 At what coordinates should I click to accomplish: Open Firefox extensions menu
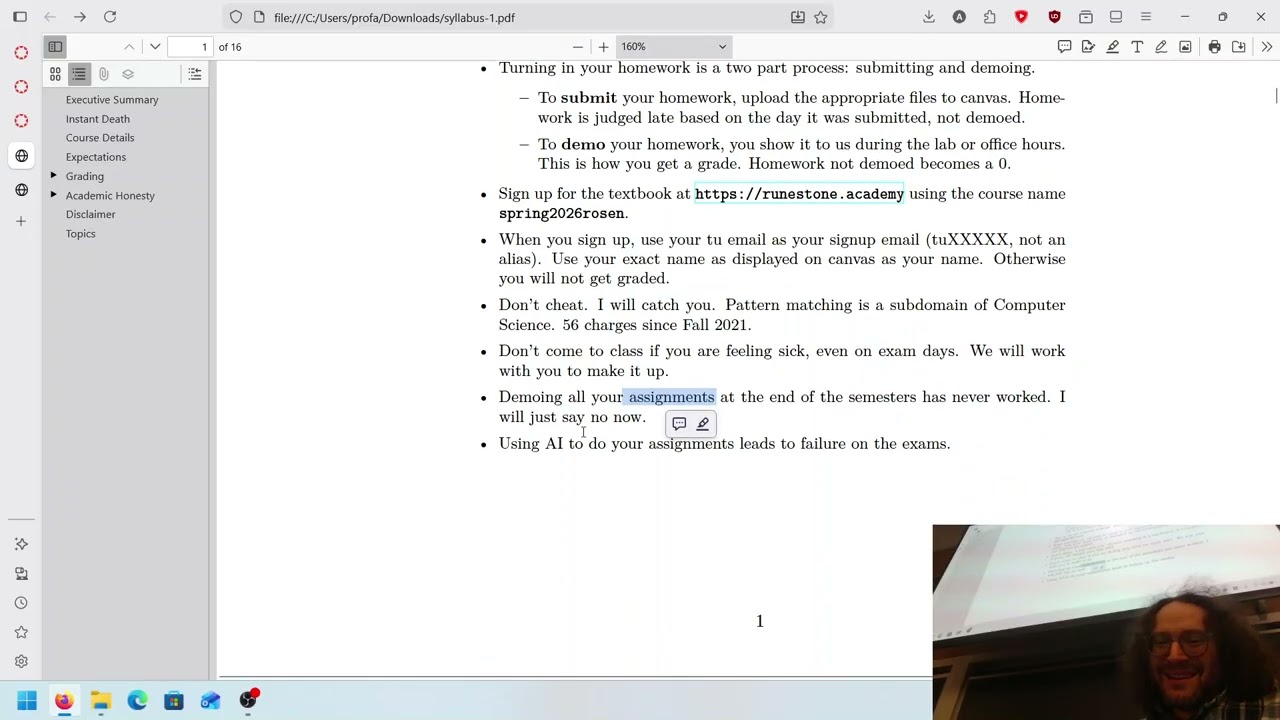pyautogui.click(x=990, y=17)
